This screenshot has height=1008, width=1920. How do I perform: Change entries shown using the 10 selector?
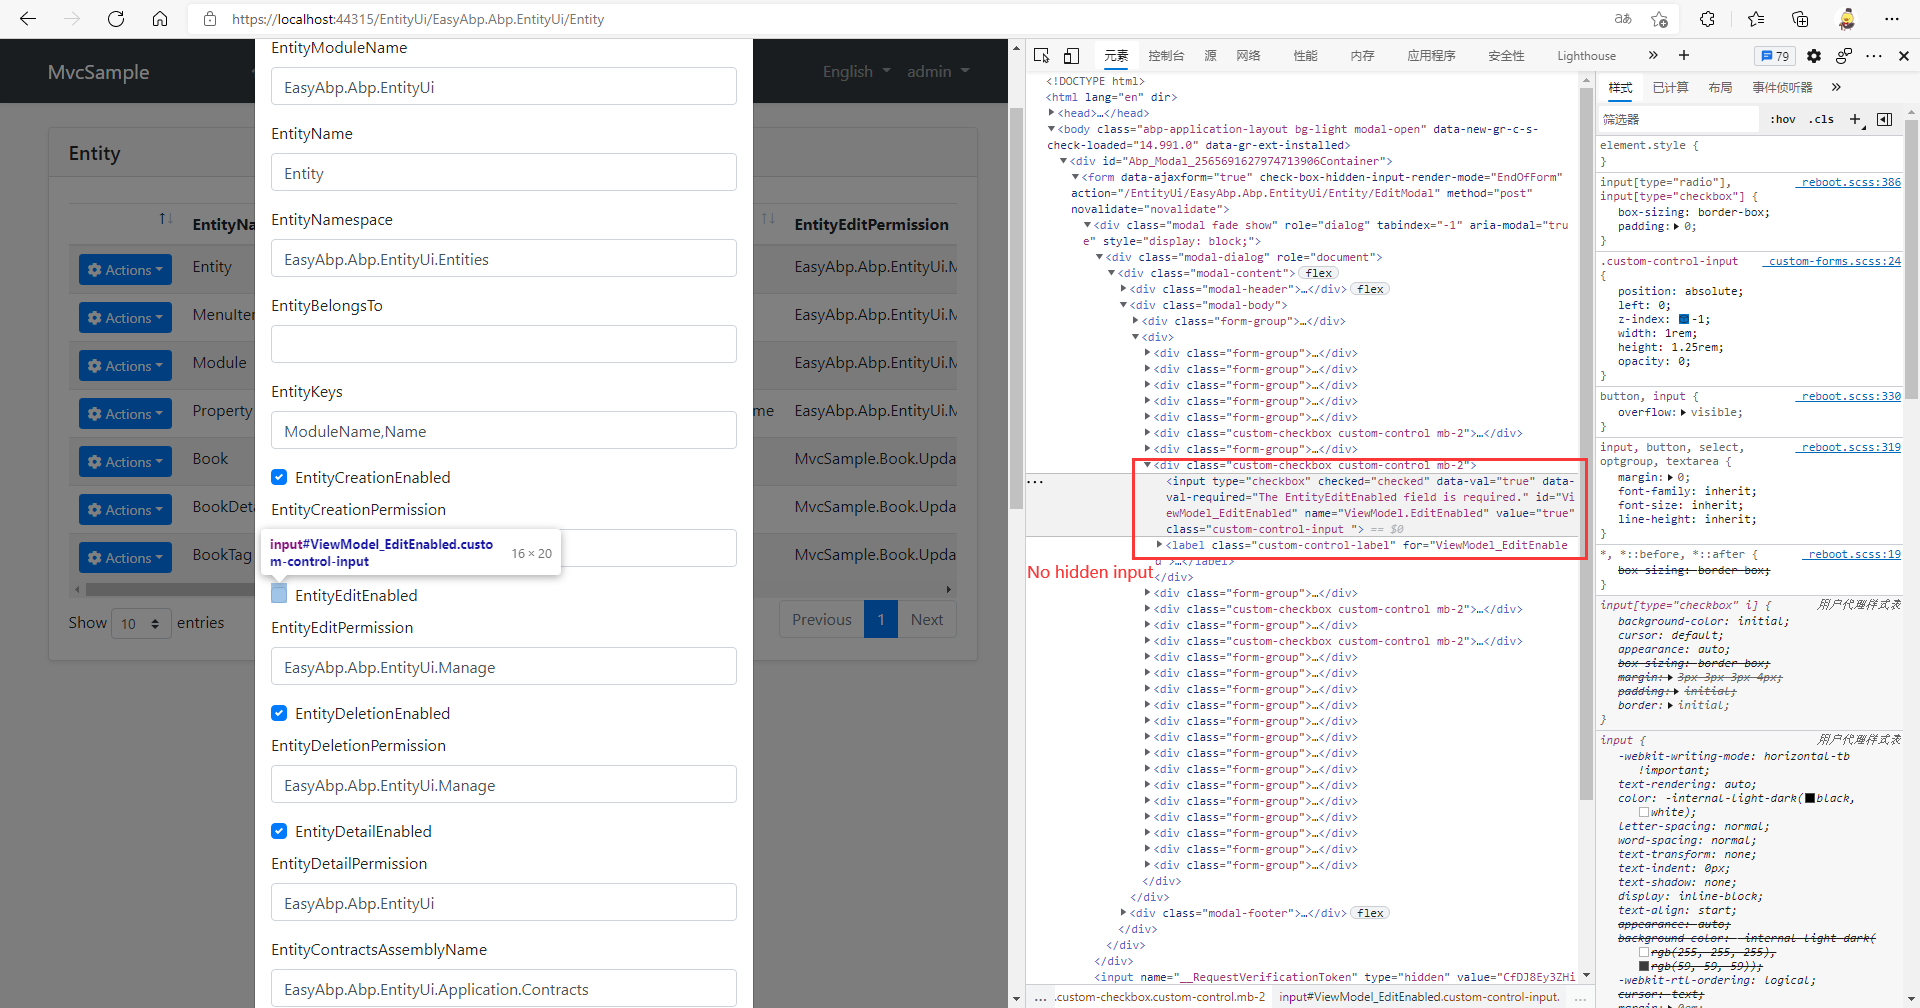tap(140, 623)
